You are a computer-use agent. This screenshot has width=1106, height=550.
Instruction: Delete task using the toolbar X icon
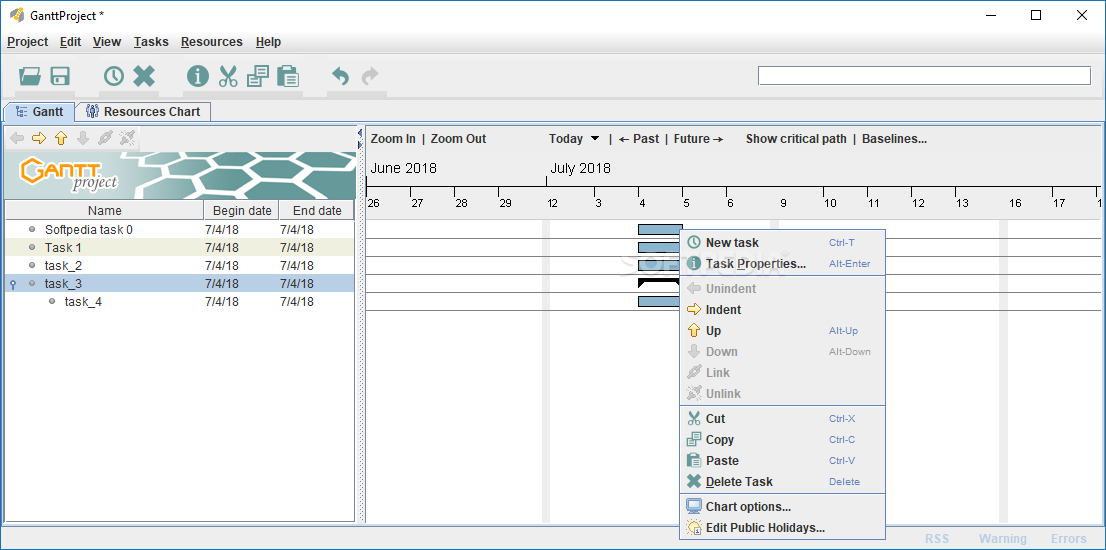(x=144, y=76)
